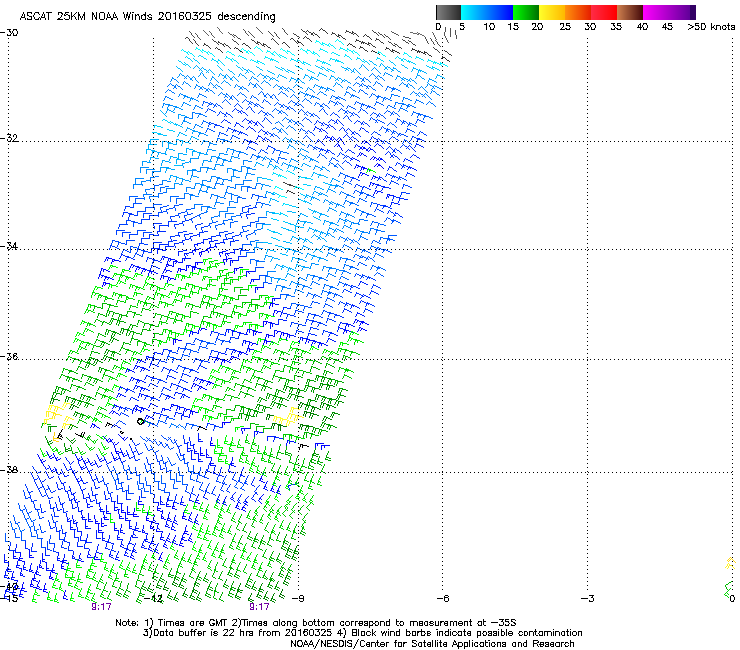Select the magenta 40-45 knots legend segment

656,12
